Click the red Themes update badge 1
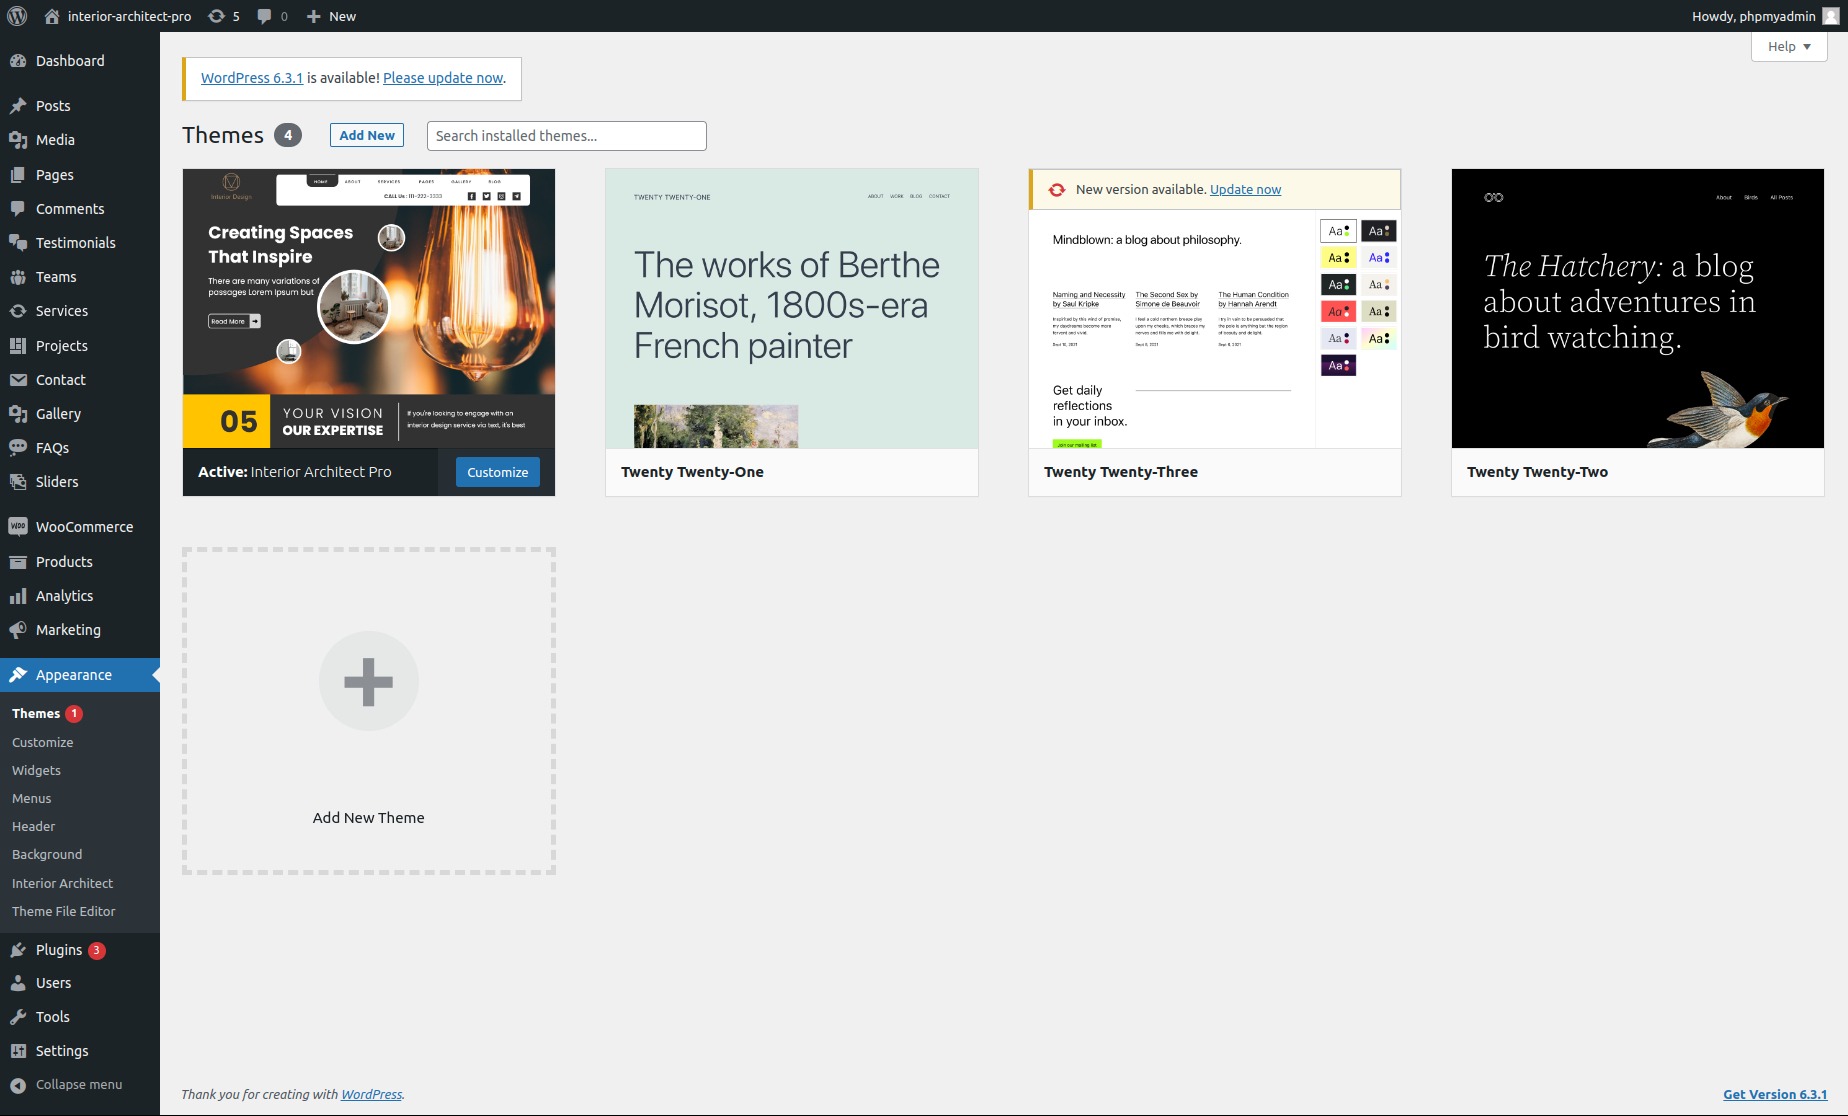Image resolution: width=1848 pixels, height=1116 pixels. coord(74,713)
